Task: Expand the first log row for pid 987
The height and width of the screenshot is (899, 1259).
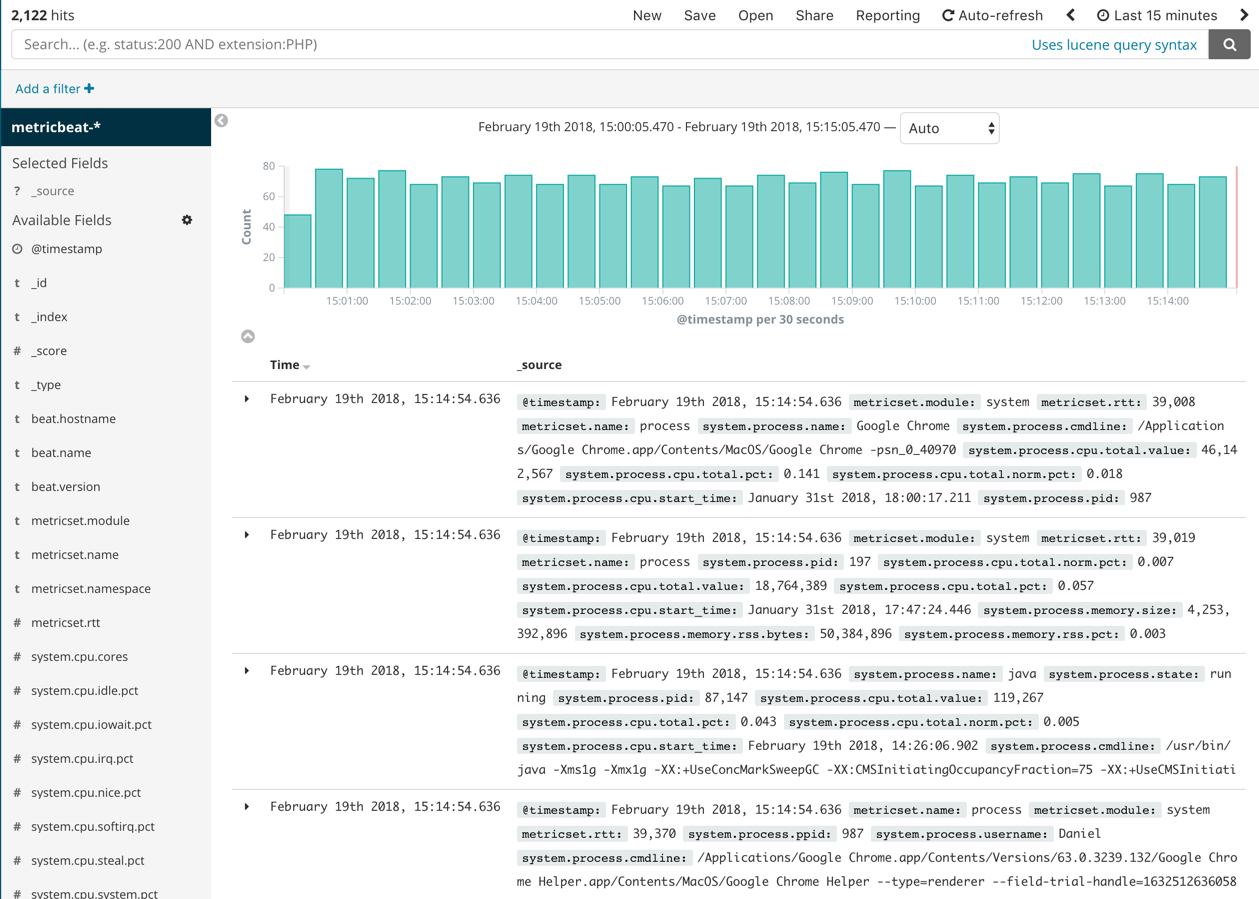Action: coord(247,399)
